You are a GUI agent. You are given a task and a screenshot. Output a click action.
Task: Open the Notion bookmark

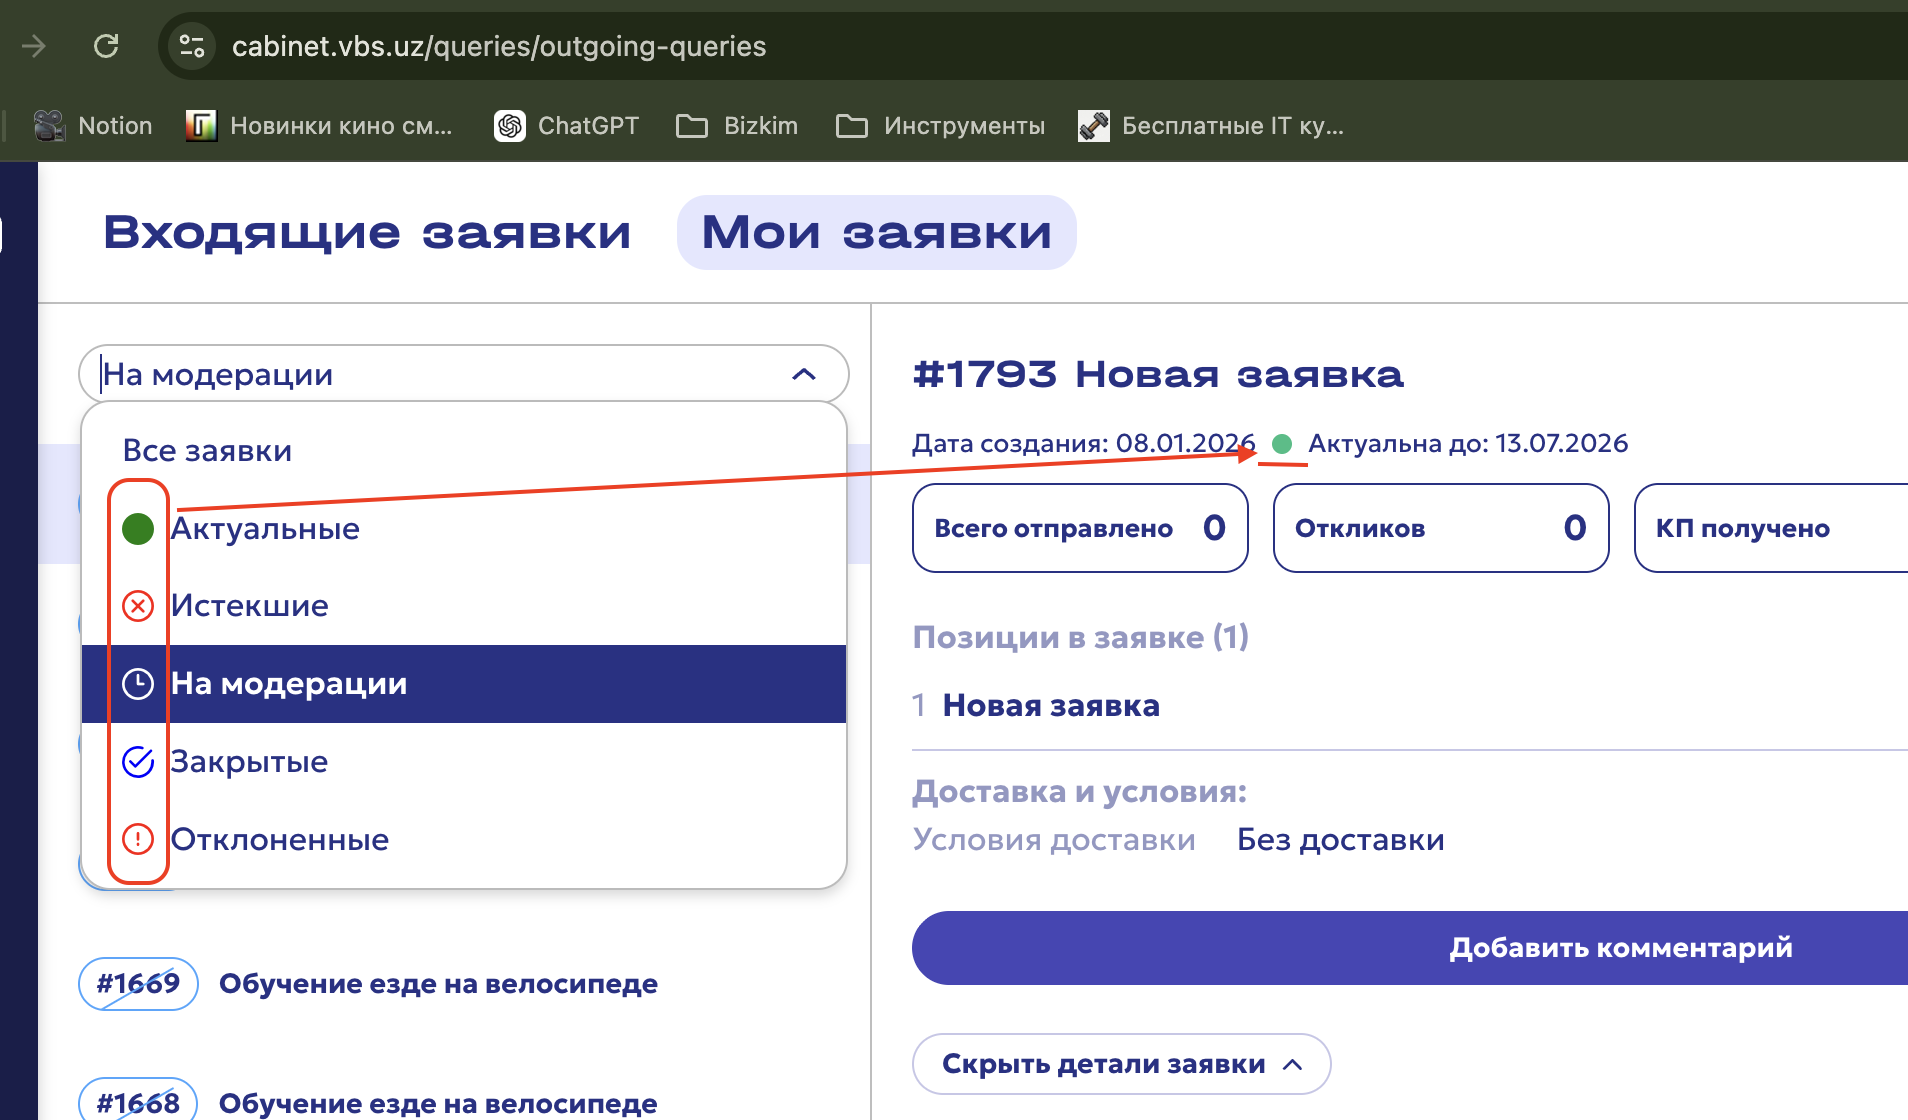[94, 126]
